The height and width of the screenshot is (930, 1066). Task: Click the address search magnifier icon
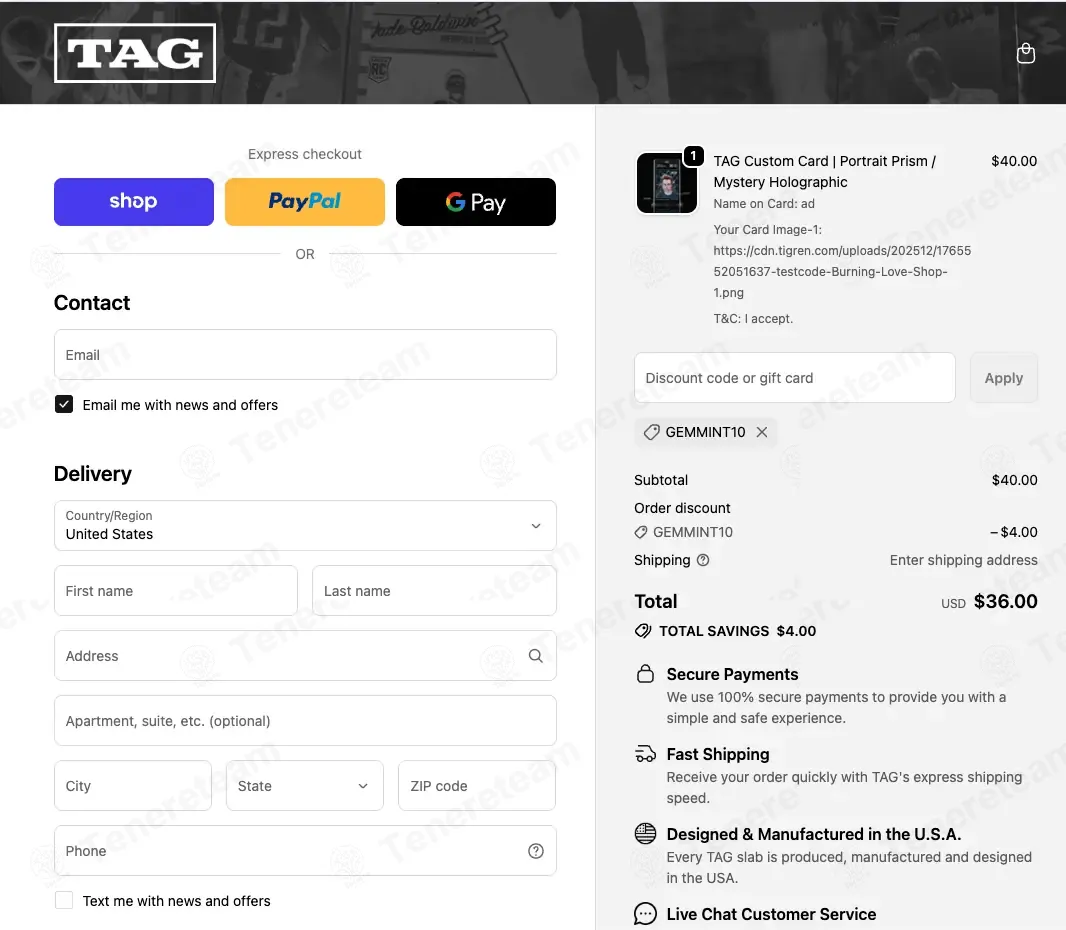(536, 656)
